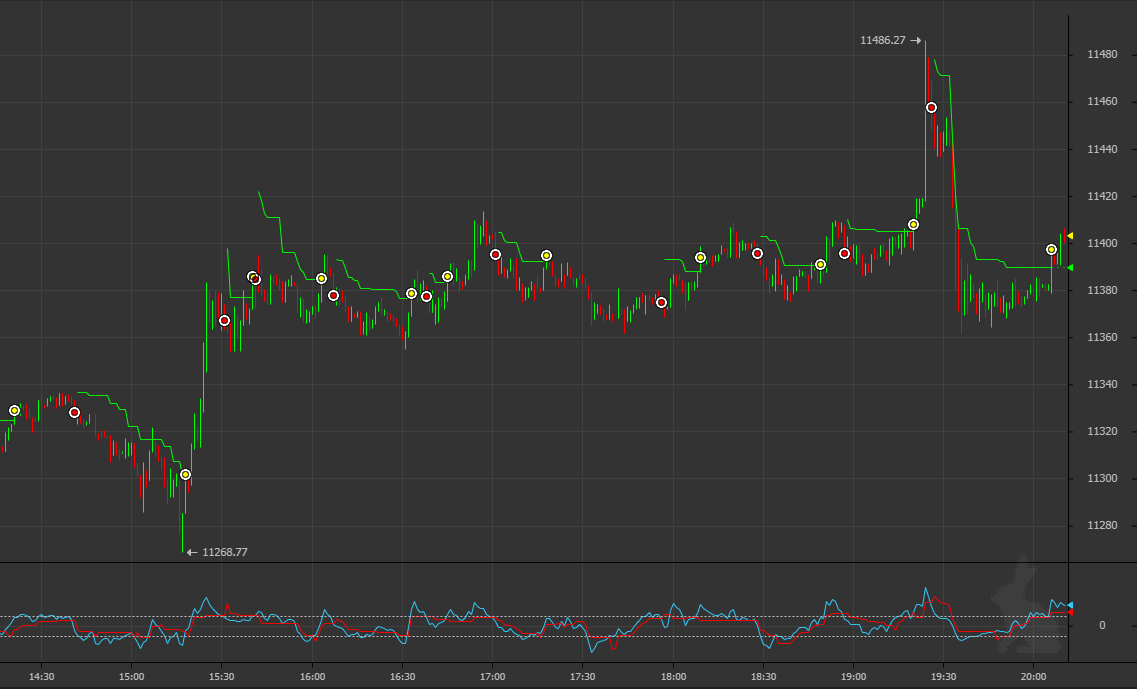
Task: Click the 11340 price axis label
Action: tap(1102, 384)
